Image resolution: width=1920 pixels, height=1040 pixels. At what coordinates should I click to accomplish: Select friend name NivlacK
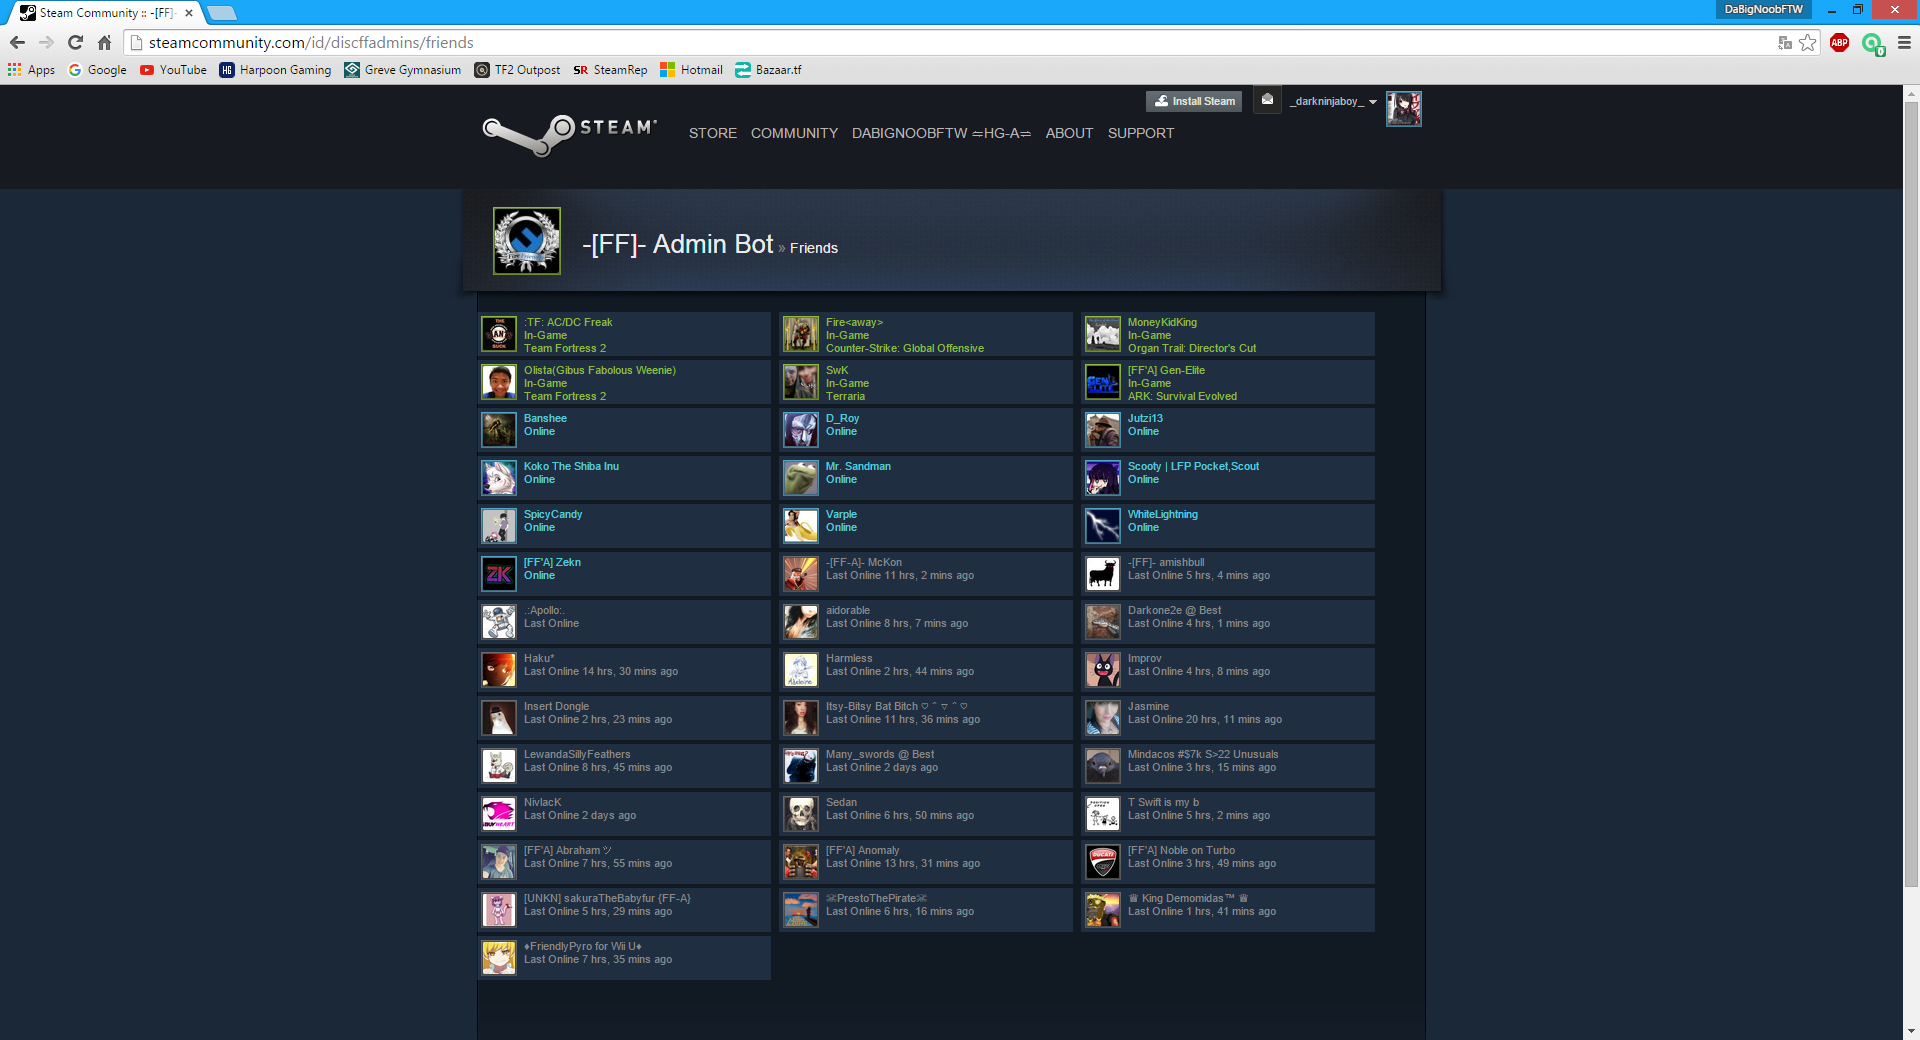point(543,802)
